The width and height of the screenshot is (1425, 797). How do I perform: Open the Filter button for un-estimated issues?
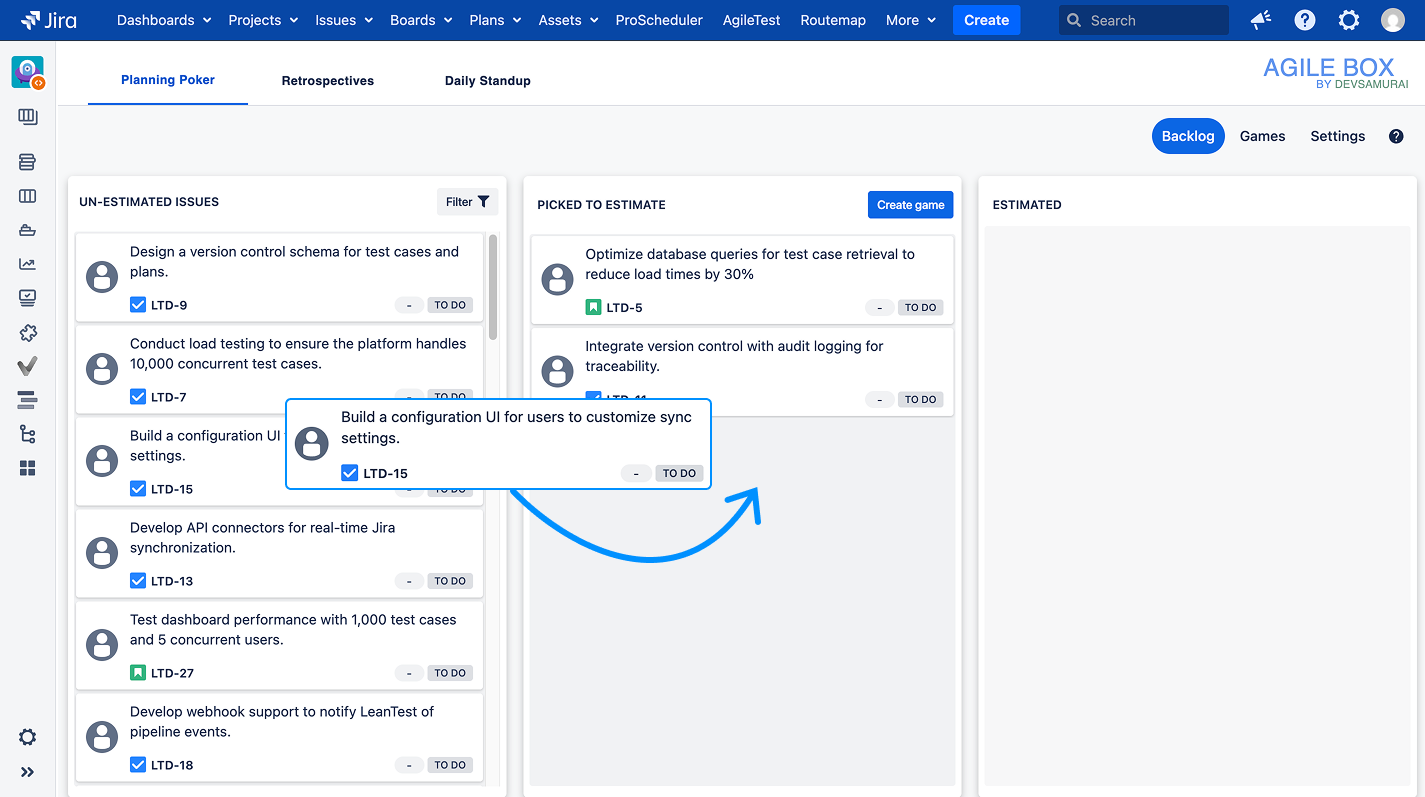(x=467, y=202)
